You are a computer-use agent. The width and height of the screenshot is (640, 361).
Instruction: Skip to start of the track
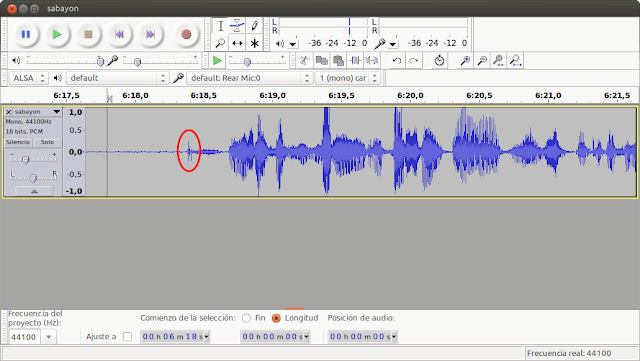pyautogui.click(x=119, y=35)
